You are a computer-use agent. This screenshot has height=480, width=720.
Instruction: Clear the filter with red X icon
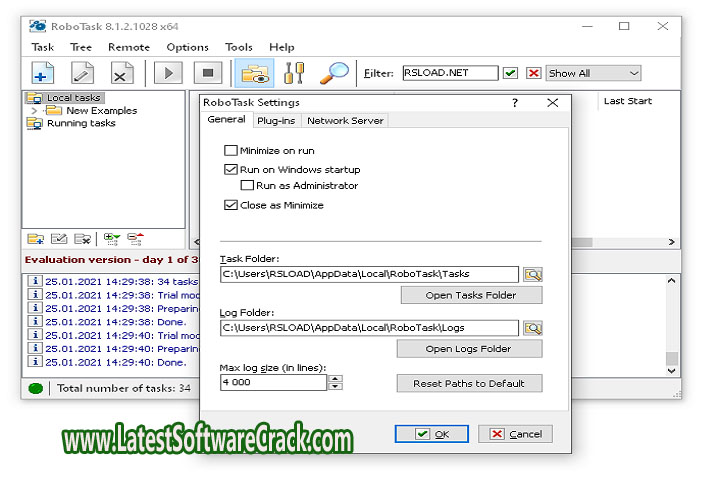[533, 73]
